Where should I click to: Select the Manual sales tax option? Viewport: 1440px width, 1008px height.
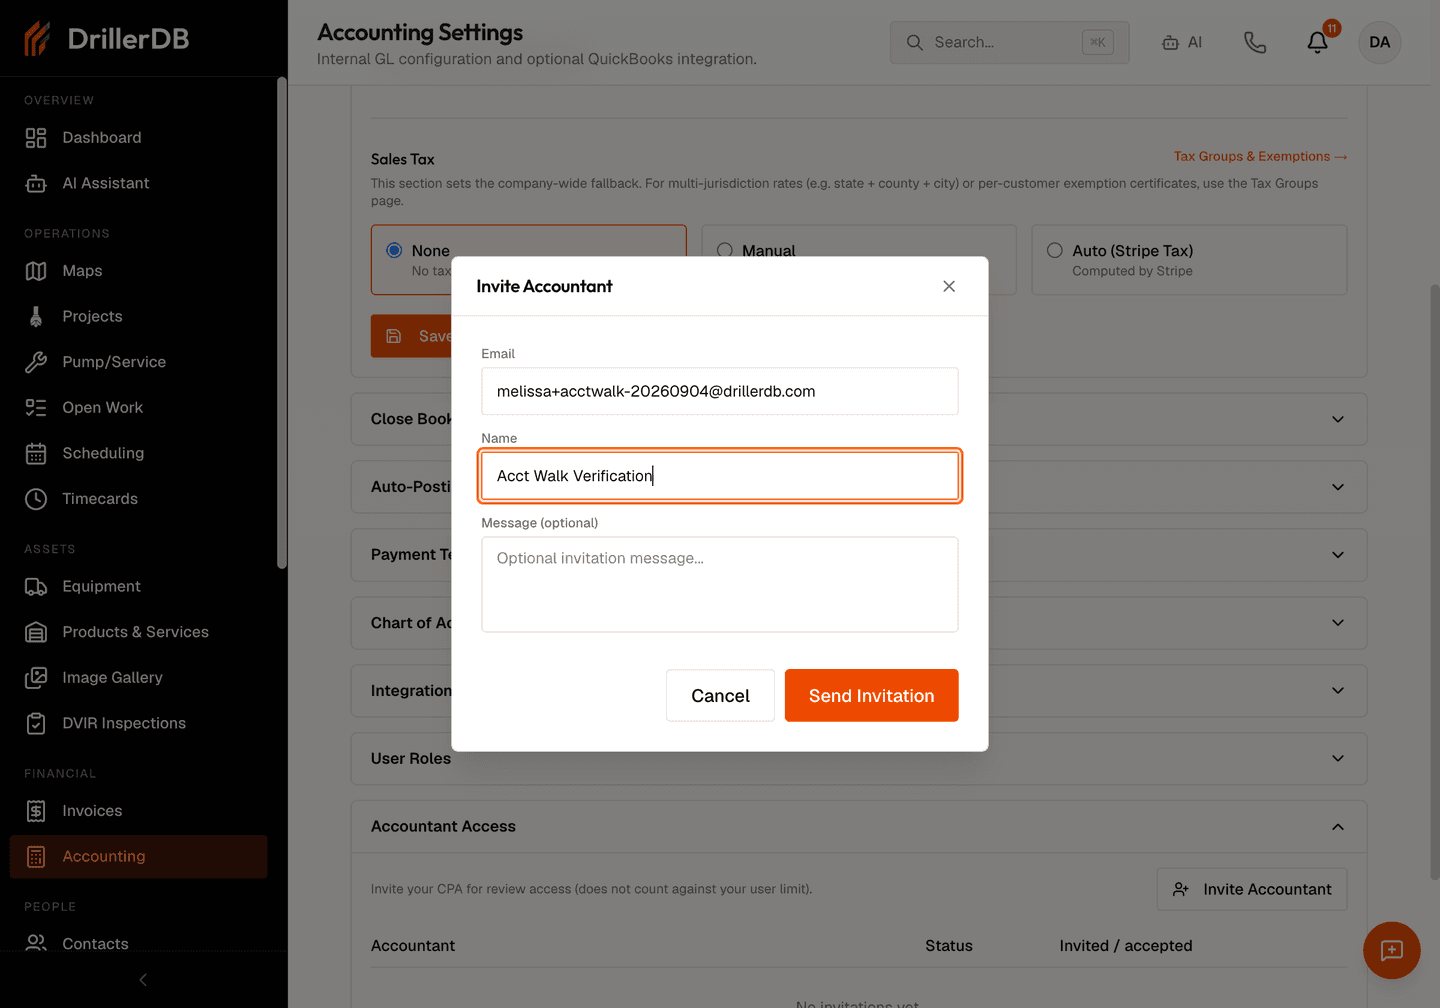pos(725,250)
